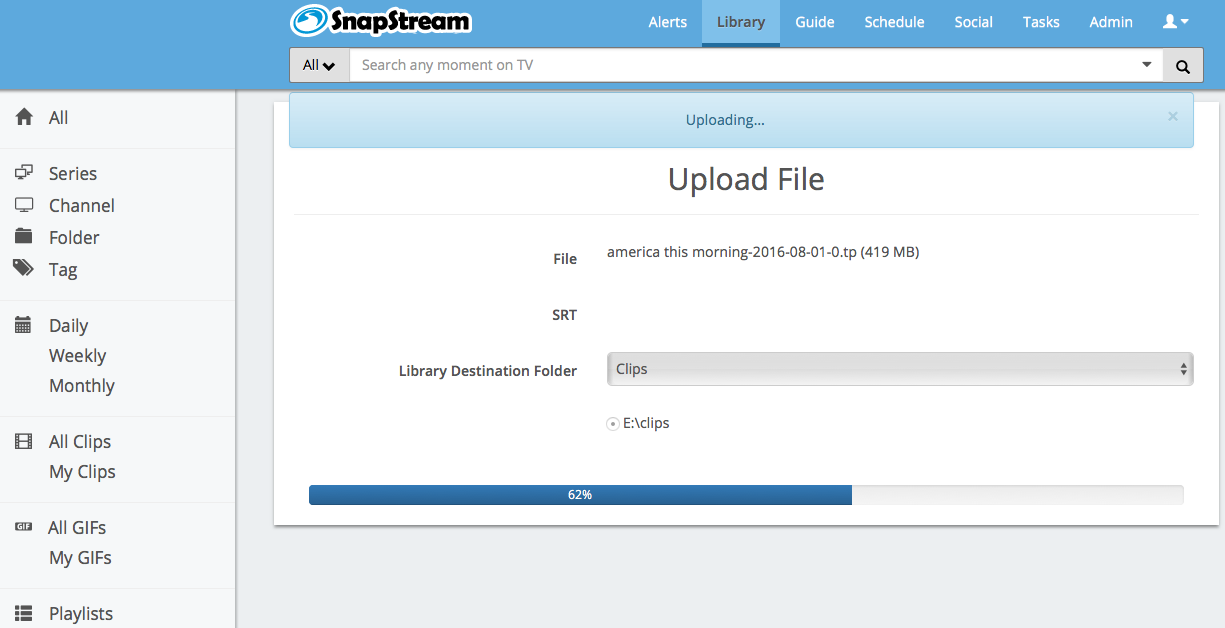Select the Social tab
The image size is (1225, 628).
coord(973,22)
